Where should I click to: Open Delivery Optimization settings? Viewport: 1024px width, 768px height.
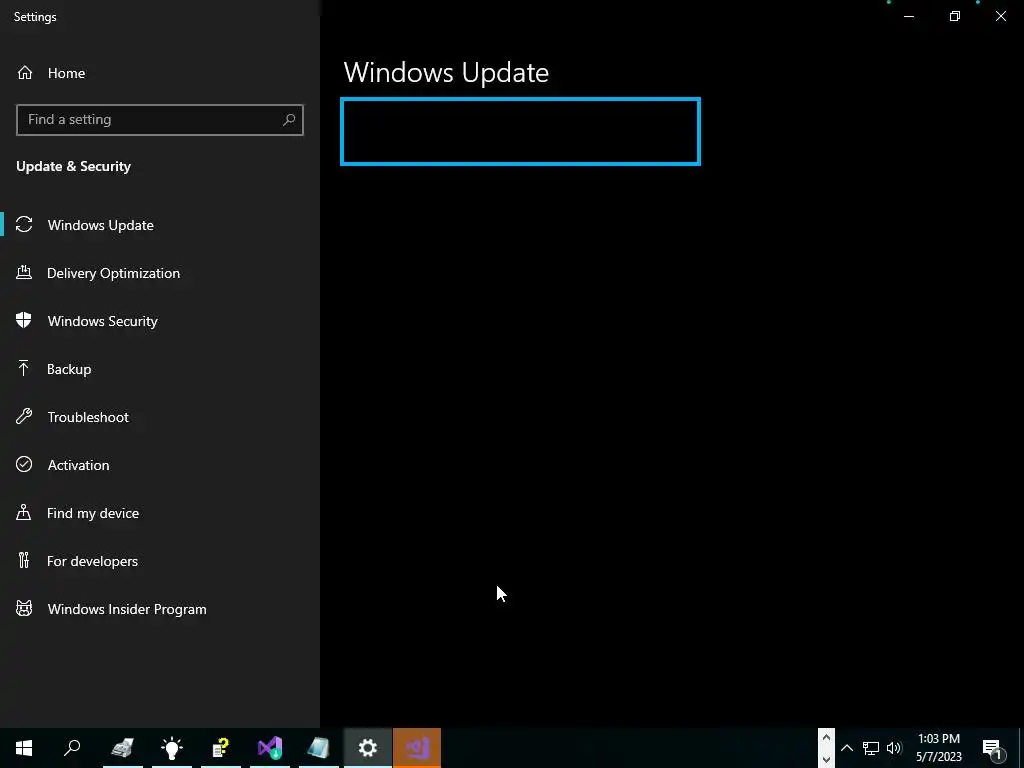160,273
